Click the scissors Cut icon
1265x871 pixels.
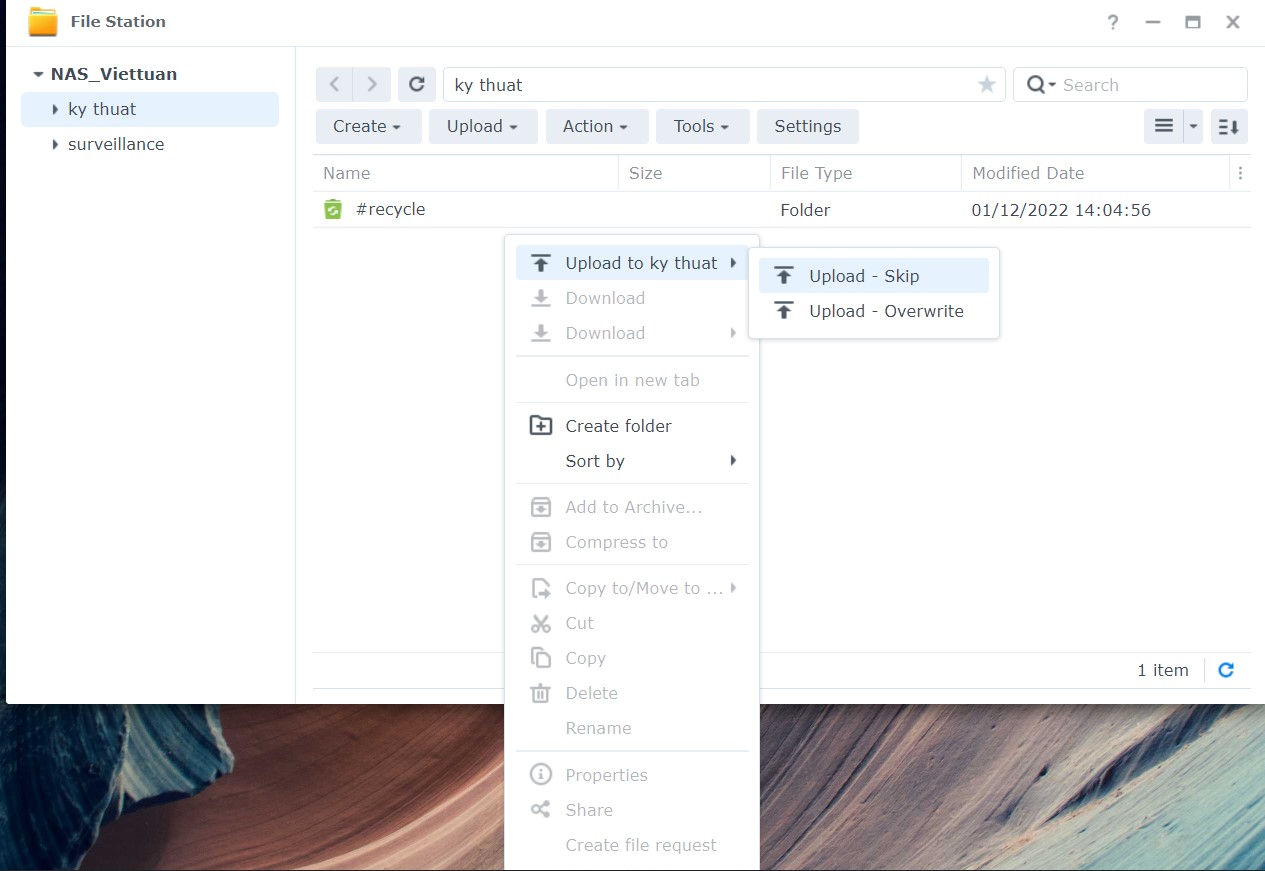[540, 623]
